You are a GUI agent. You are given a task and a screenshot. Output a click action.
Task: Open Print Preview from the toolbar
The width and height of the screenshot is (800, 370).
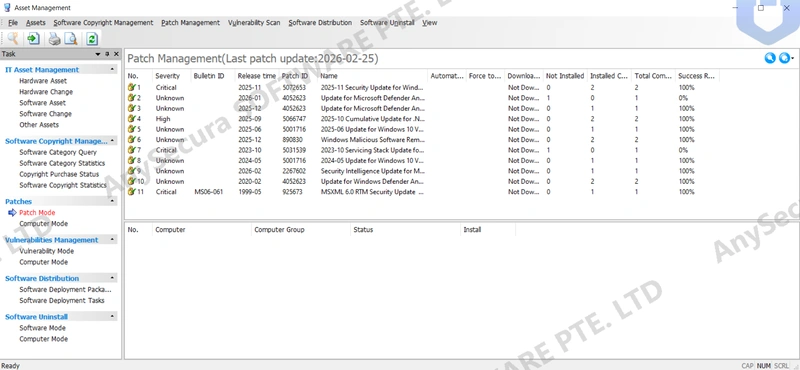pyautogui.click(x=71, y=38)
